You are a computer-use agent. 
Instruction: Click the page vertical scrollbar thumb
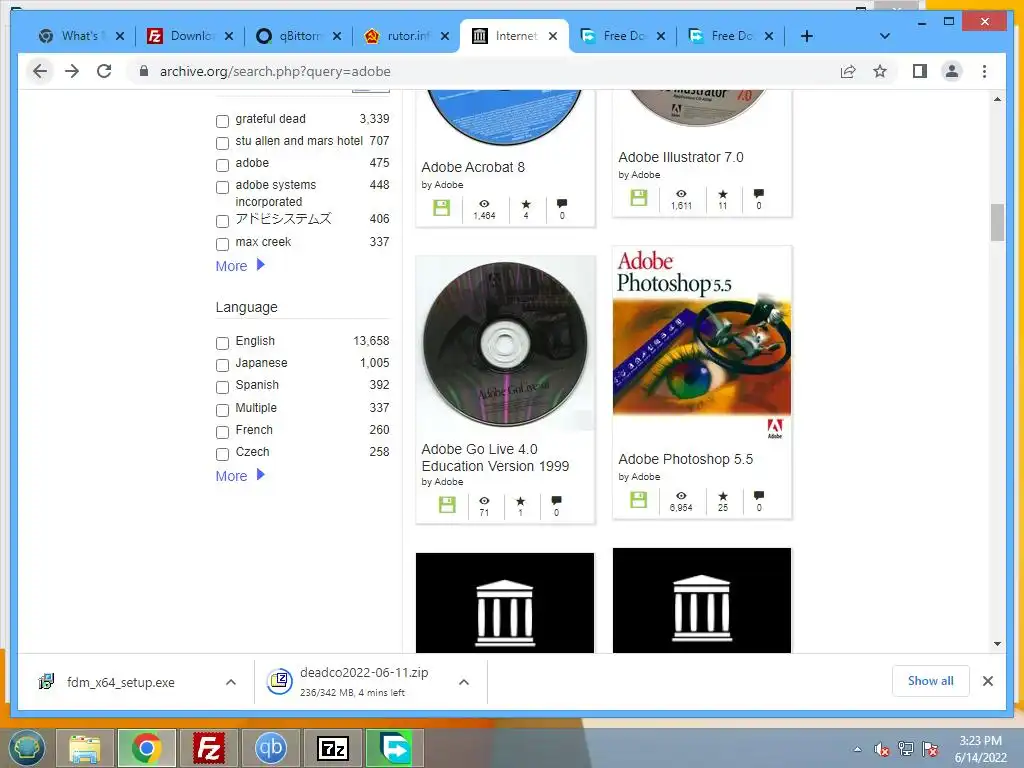pos(997,223)
